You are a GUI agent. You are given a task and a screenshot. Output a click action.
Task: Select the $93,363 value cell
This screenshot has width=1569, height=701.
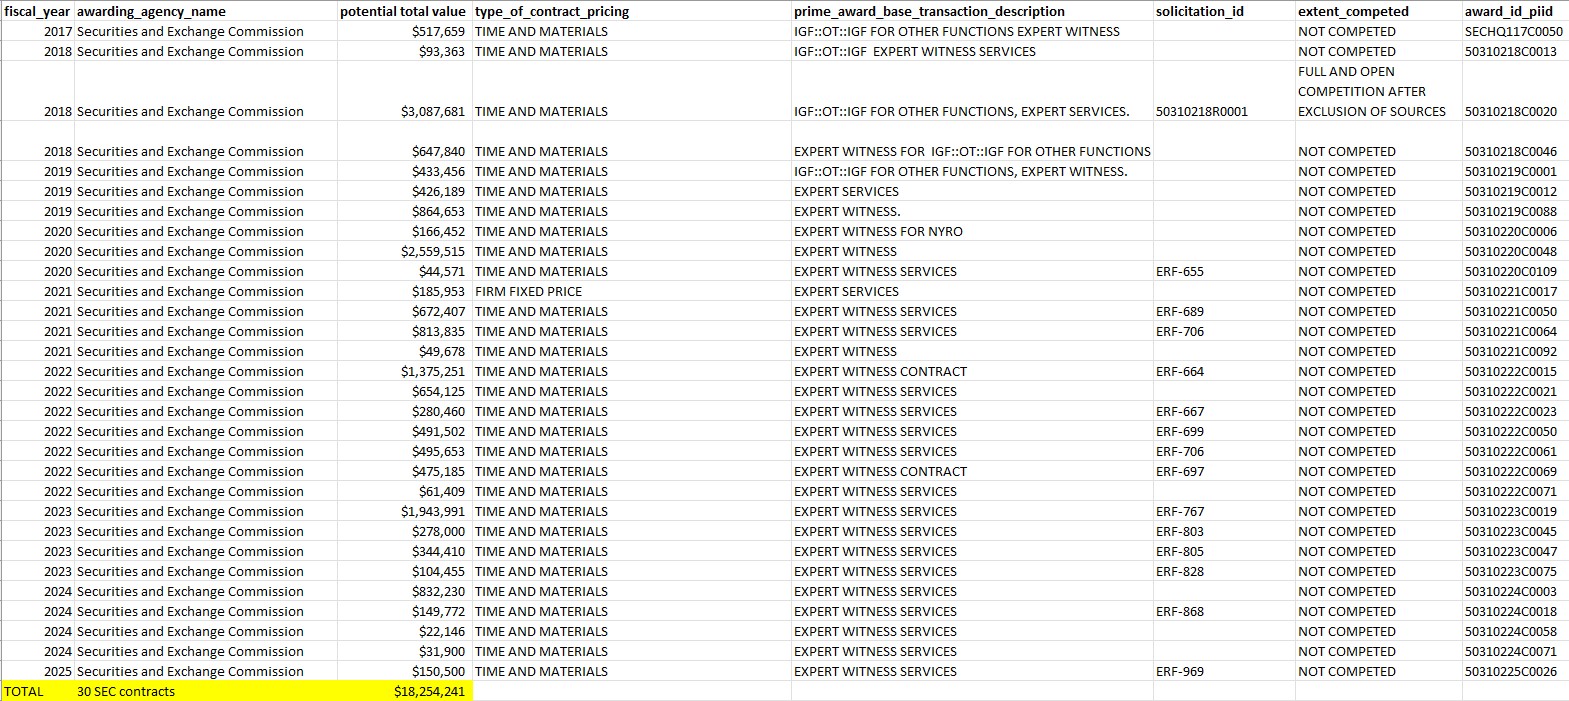pos(404,51)
